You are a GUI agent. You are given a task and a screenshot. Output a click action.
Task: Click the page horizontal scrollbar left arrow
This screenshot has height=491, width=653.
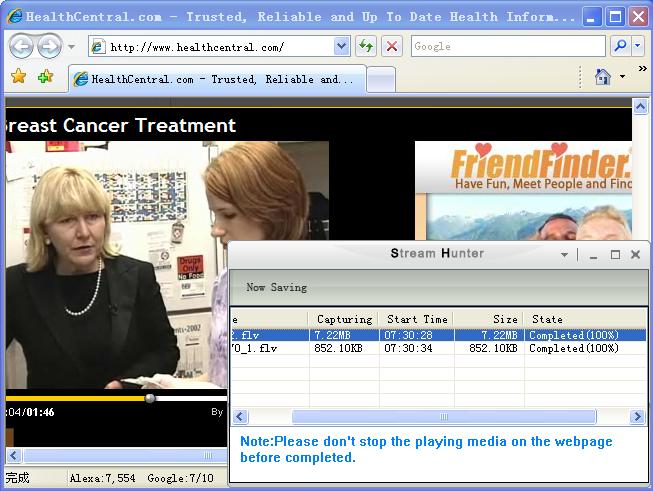click(x=14, y=455)
